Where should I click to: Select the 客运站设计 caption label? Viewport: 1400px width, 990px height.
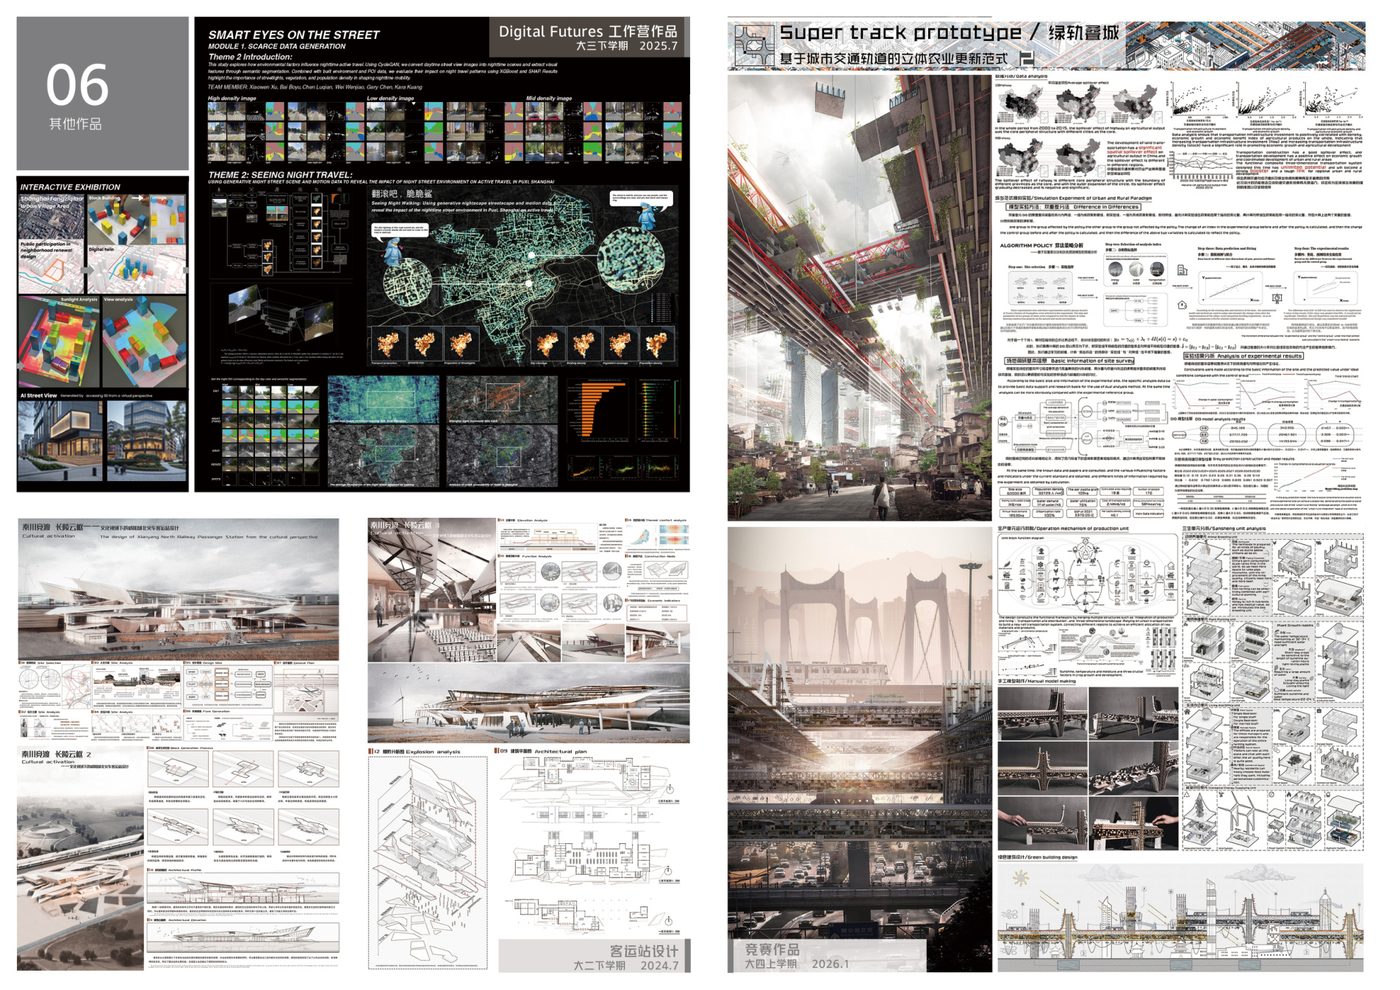pyautogui.click(x=644, y=951)
